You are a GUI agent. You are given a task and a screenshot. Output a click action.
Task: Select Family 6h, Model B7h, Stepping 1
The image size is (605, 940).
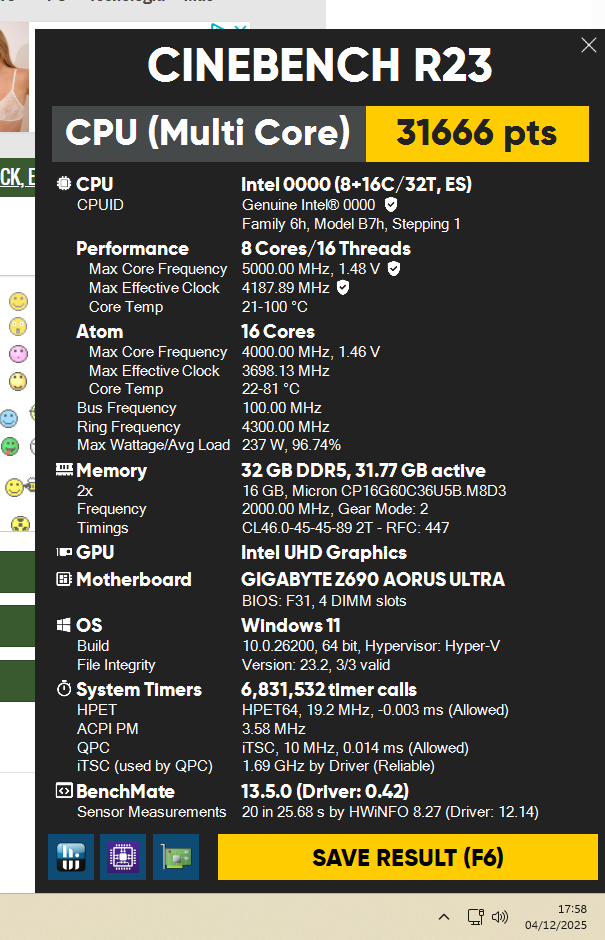coord(351,224)
